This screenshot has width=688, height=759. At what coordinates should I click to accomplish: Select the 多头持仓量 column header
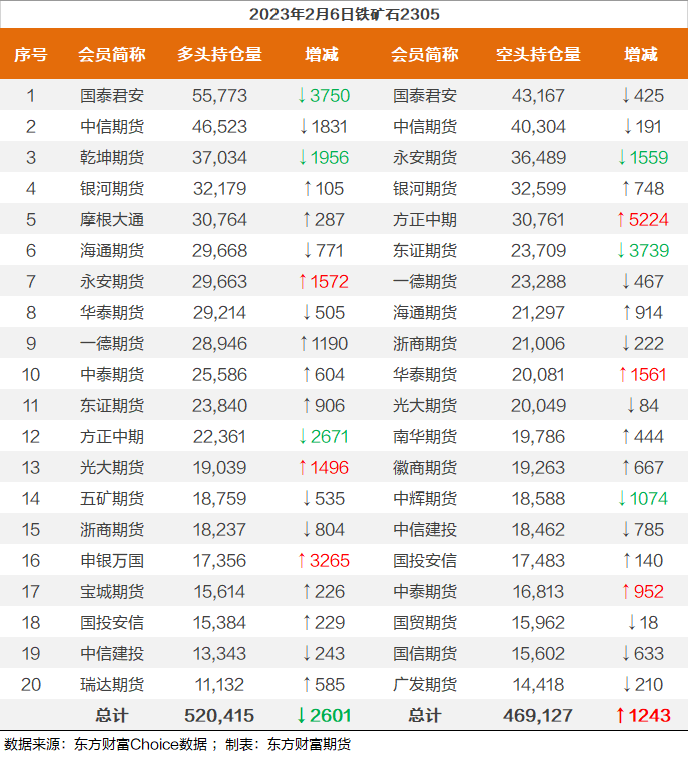tap(219, 55)
